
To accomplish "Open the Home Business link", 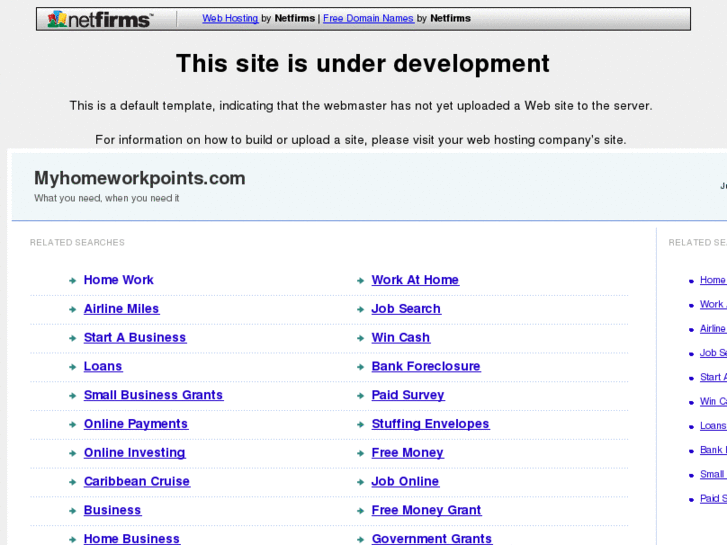I will tap(132, 538).
